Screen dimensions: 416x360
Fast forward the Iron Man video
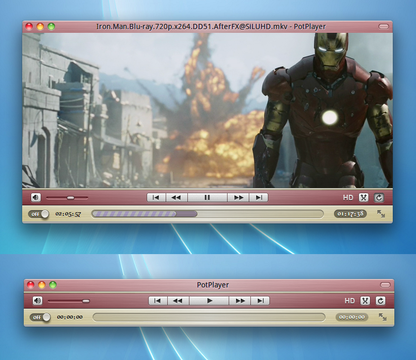coord(238,198)
